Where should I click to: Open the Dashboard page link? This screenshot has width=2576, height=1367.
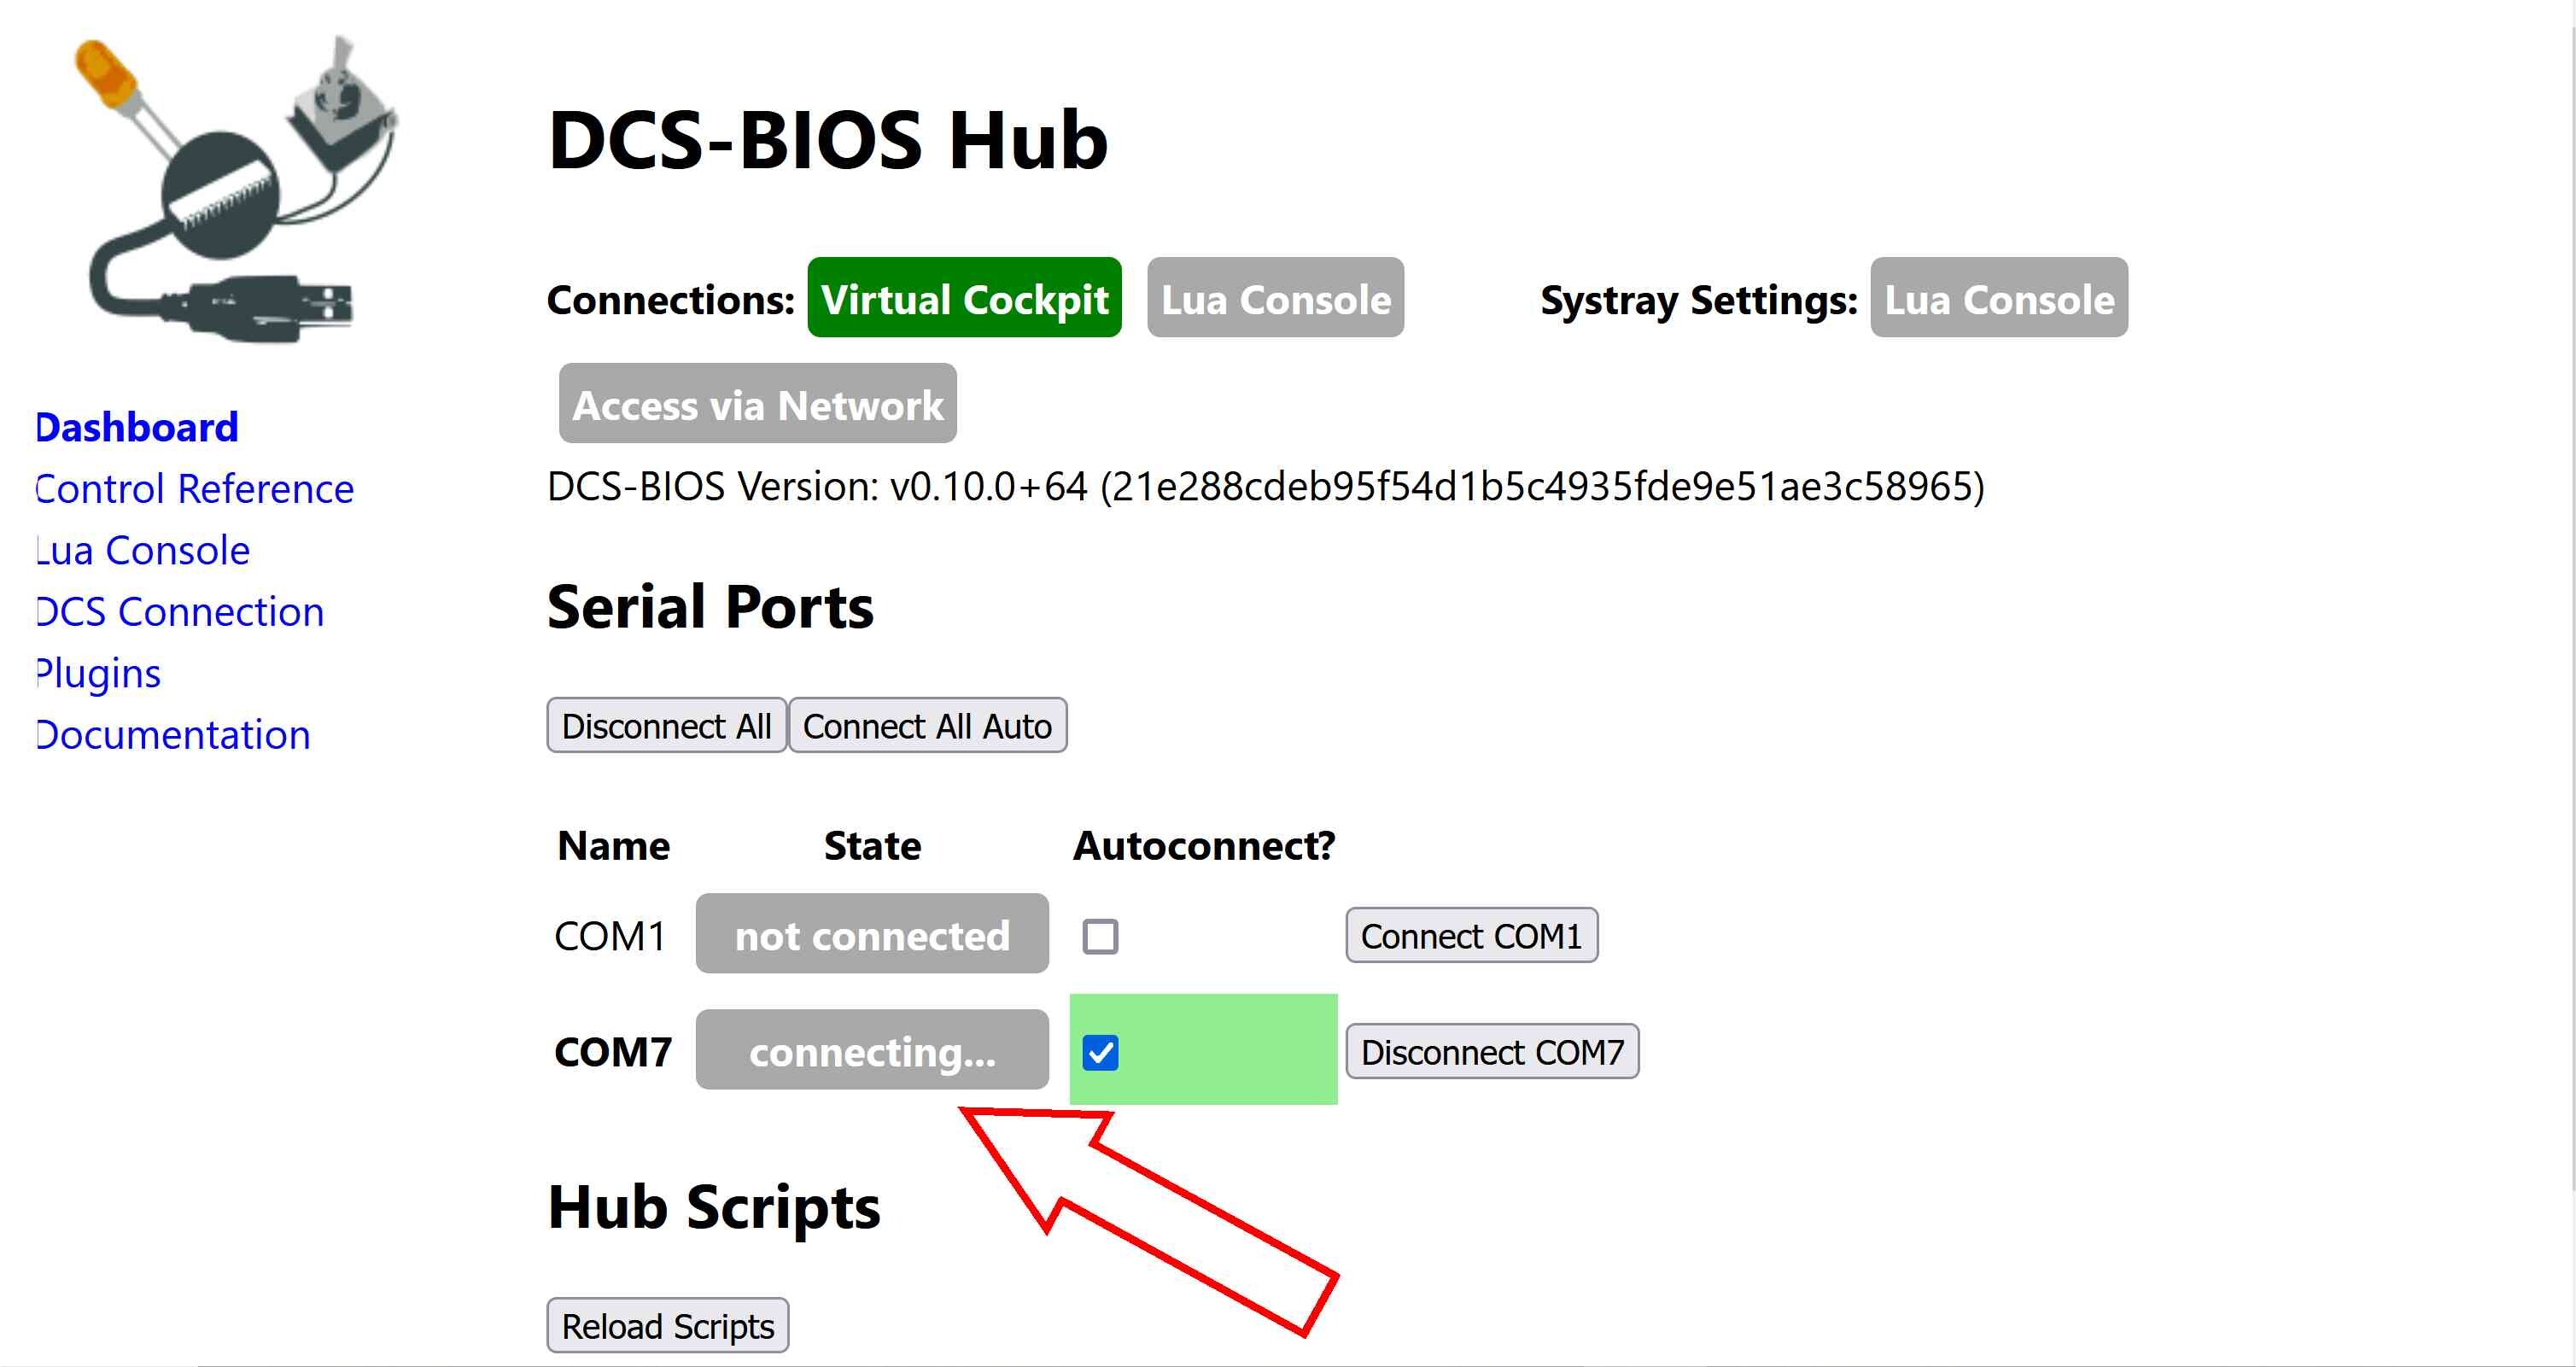pyautogui.click(x=137, y=427)
